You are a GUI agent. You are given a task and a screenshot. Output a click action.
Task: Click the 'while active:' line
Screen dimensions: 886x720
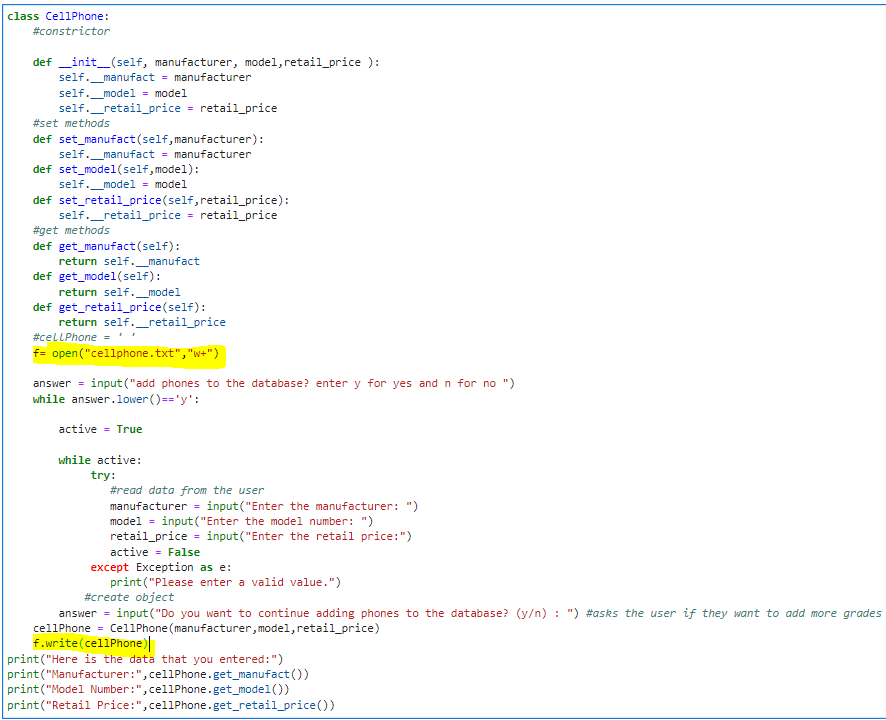(100, 460)
